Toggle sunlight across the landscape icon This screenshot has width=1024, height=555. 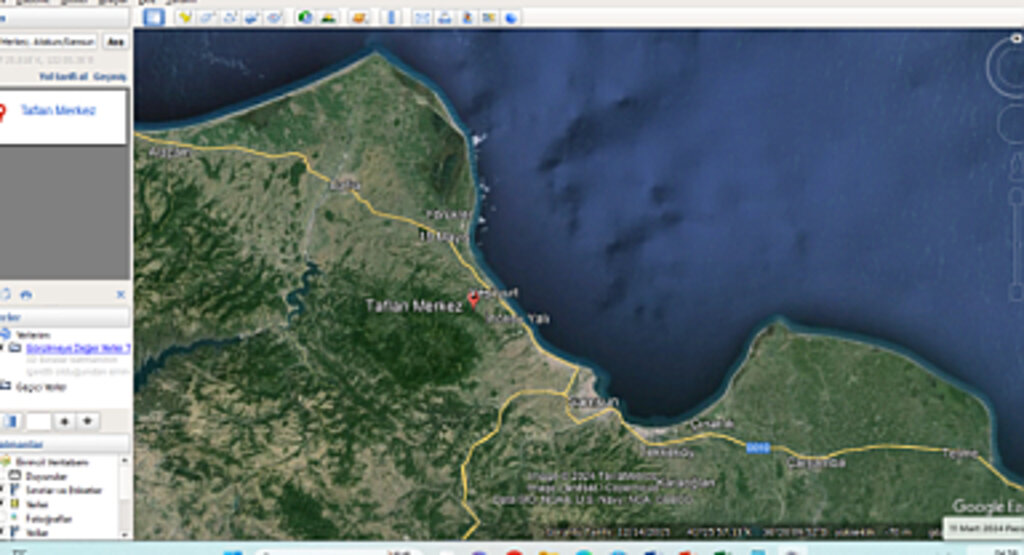click(327, 18)
